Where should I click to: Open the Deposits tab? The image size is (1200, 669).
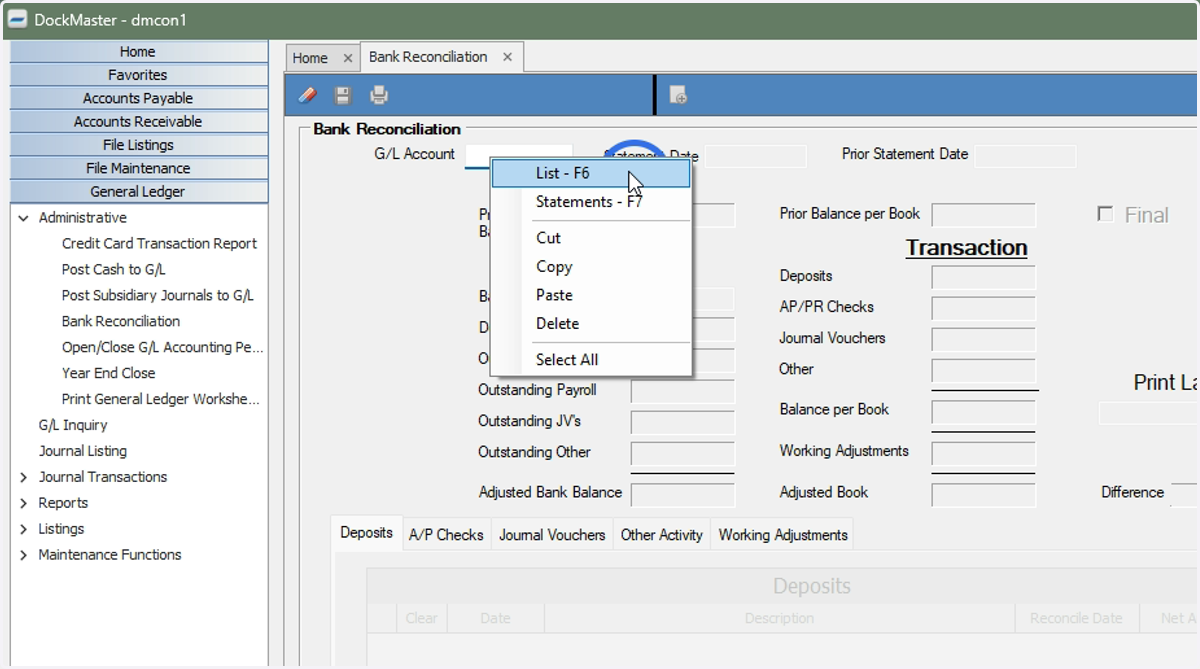(366, 533)
